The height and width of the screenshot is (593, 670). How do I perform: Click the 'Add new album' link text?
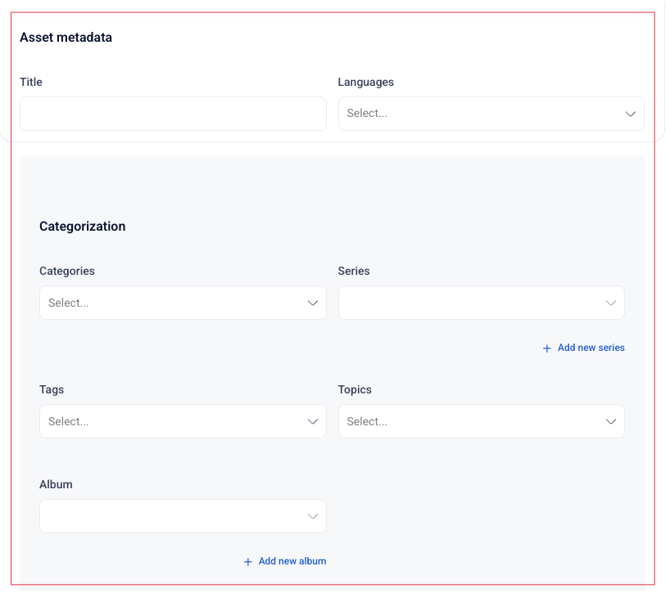[x=292, y=561]
